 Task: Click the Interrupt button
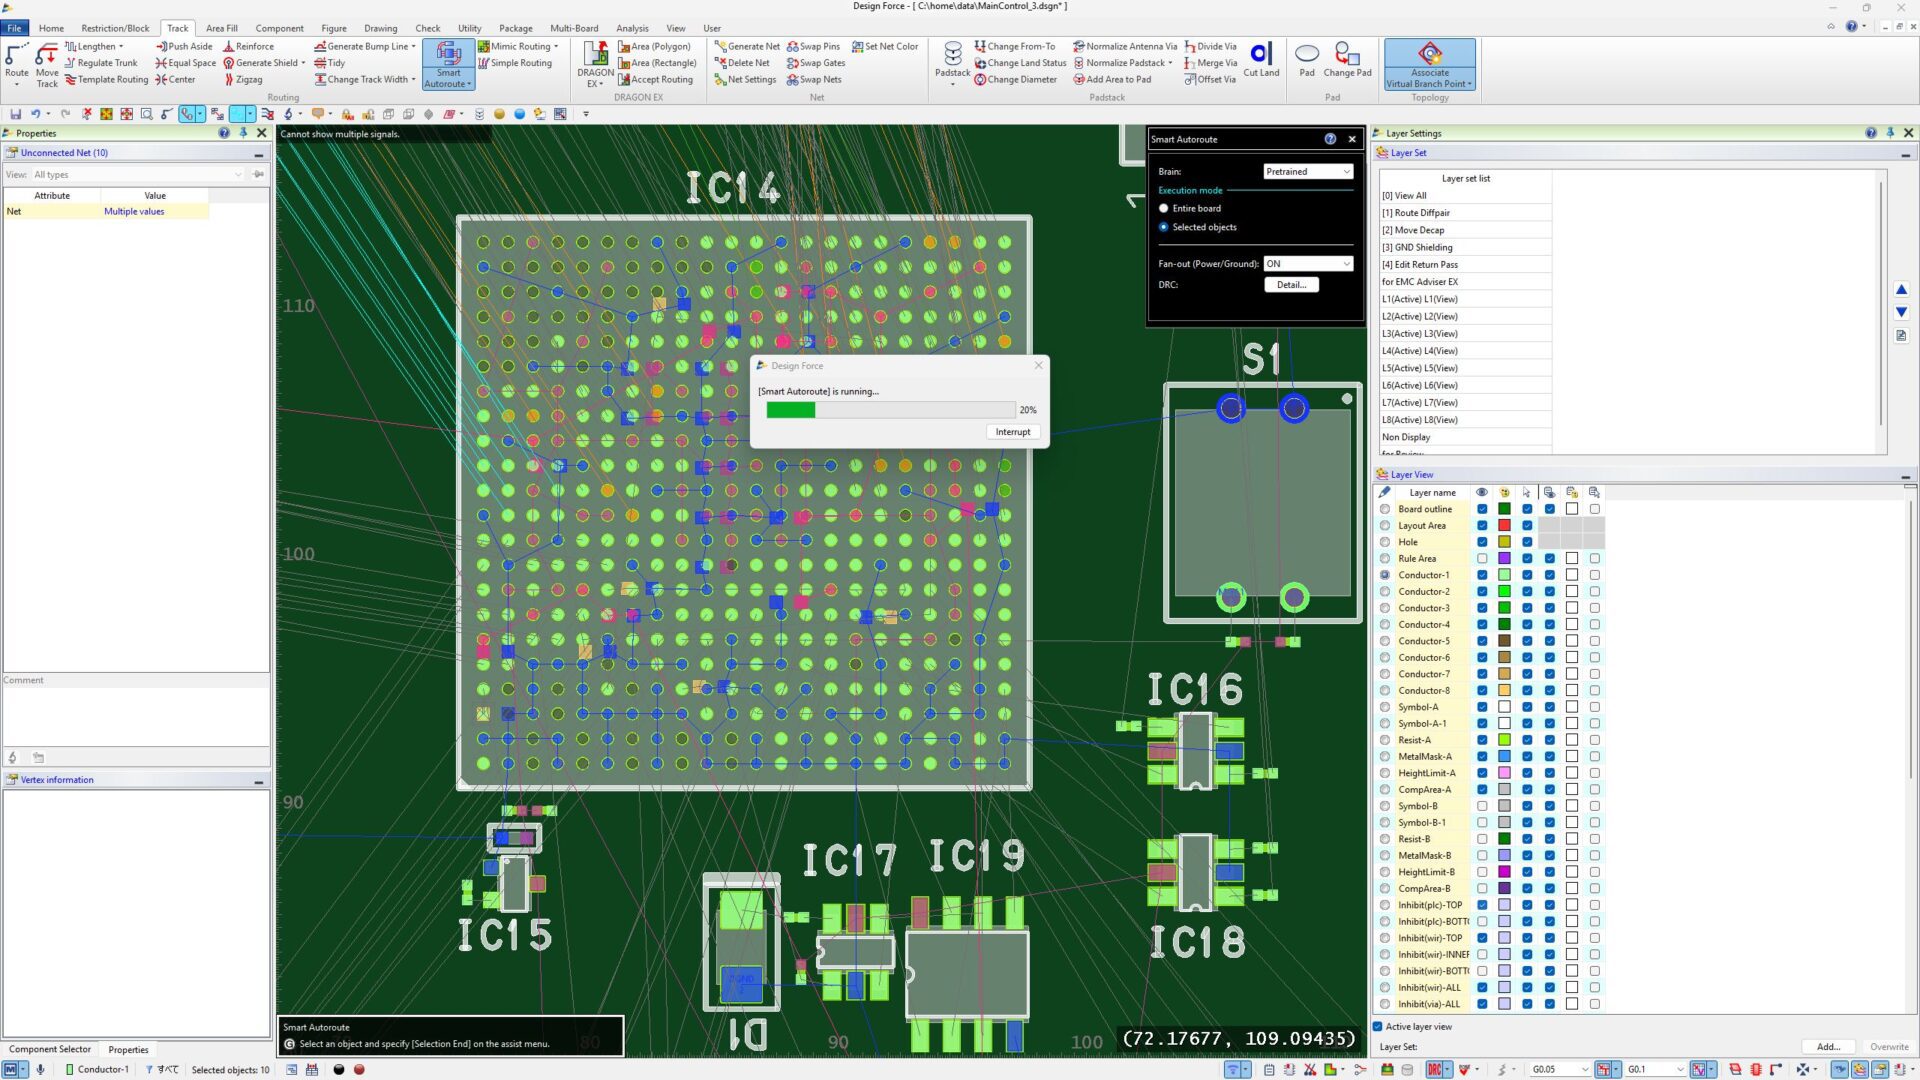1012,432
